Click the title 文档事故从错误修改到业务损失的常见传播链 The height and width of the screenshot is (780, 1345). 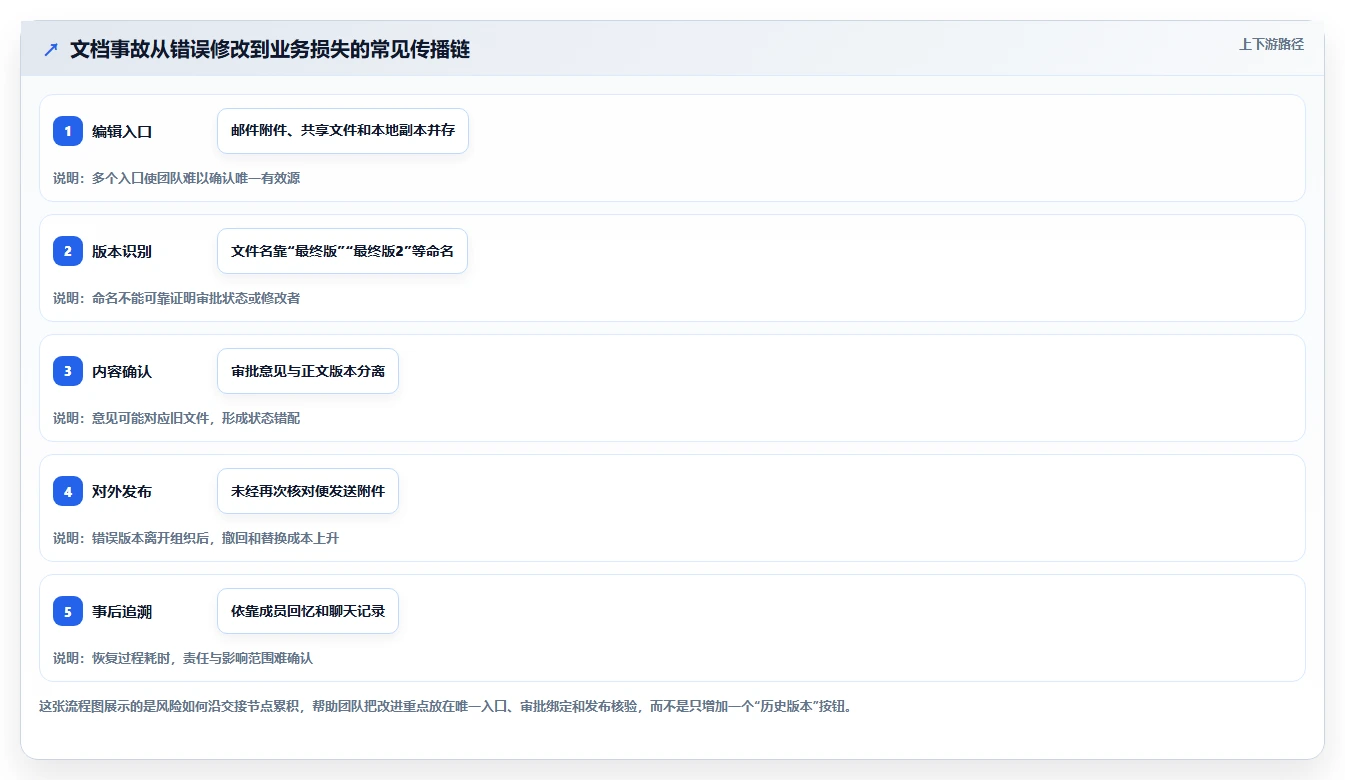[x=270, y=50]
